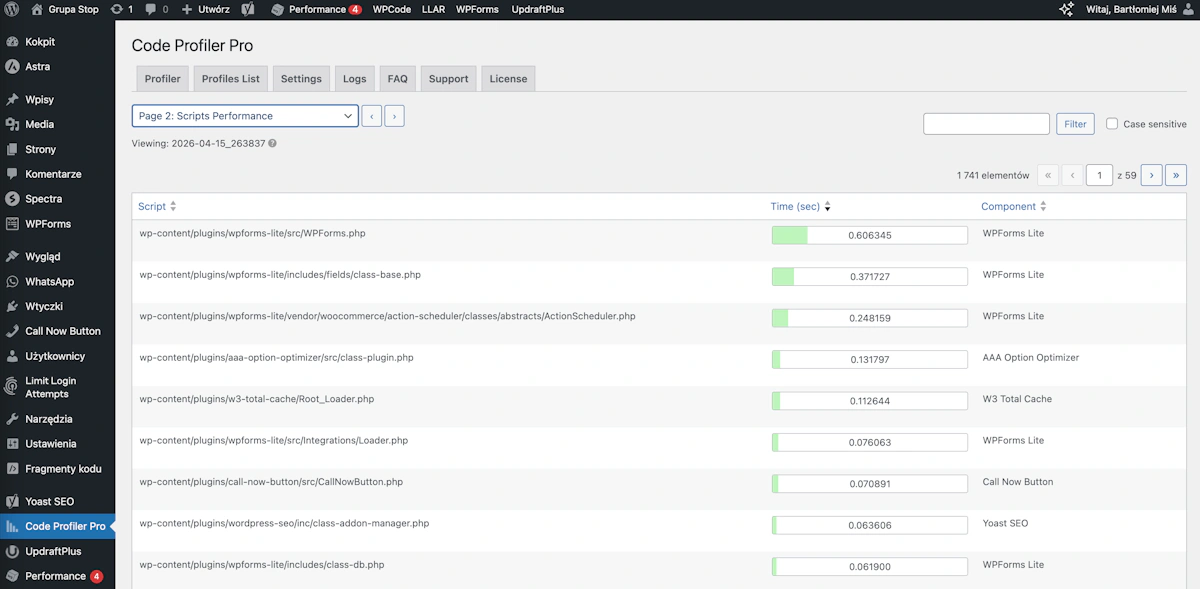This screenshot has height=589, width=1200.
Task: Go to previous profiler page with left chevron
Action: [371, 116]
